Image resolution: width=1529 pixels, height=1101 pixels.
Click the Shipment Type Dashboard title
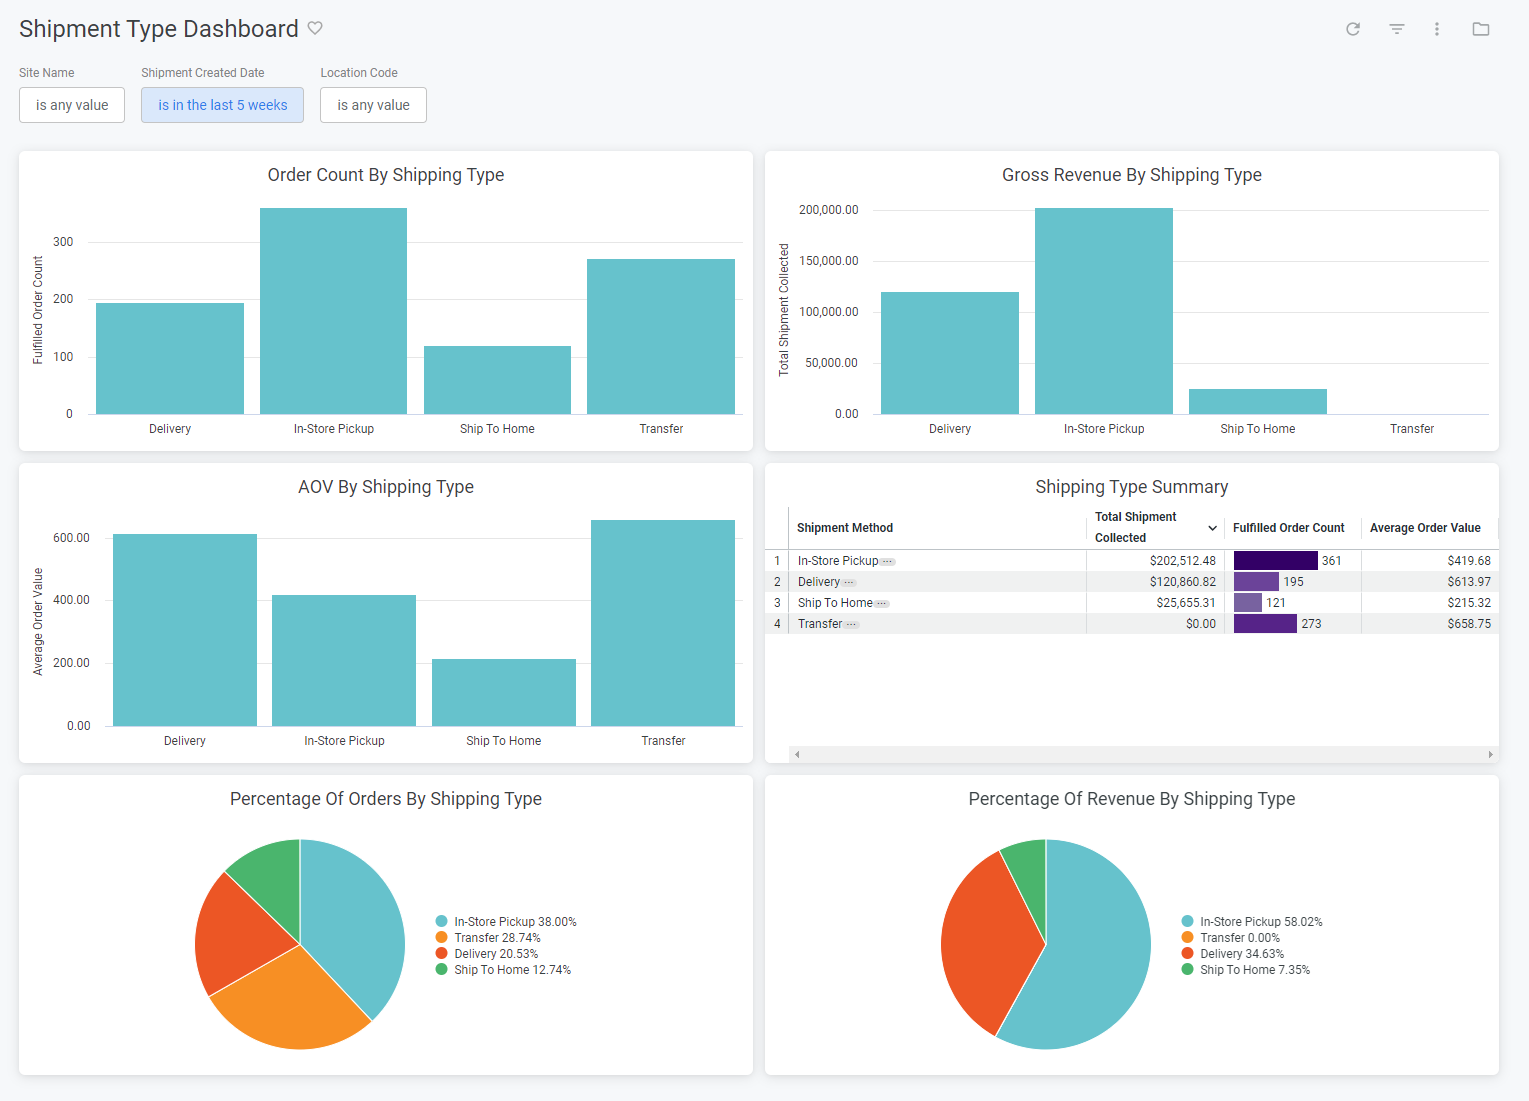tap(159, 29)
